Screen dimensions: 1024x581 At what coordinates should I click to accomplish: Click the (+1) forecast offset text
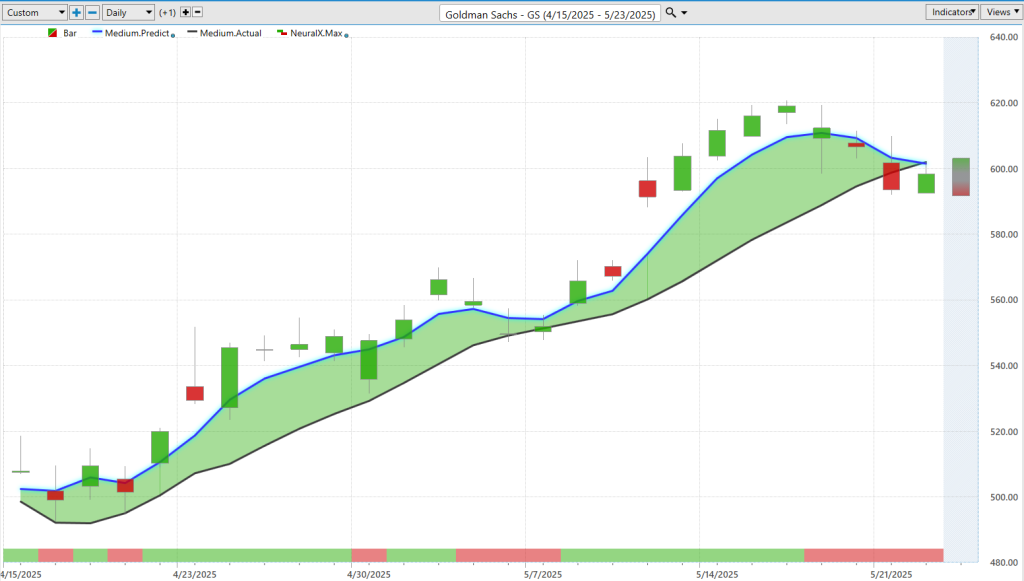coord(168,12)
